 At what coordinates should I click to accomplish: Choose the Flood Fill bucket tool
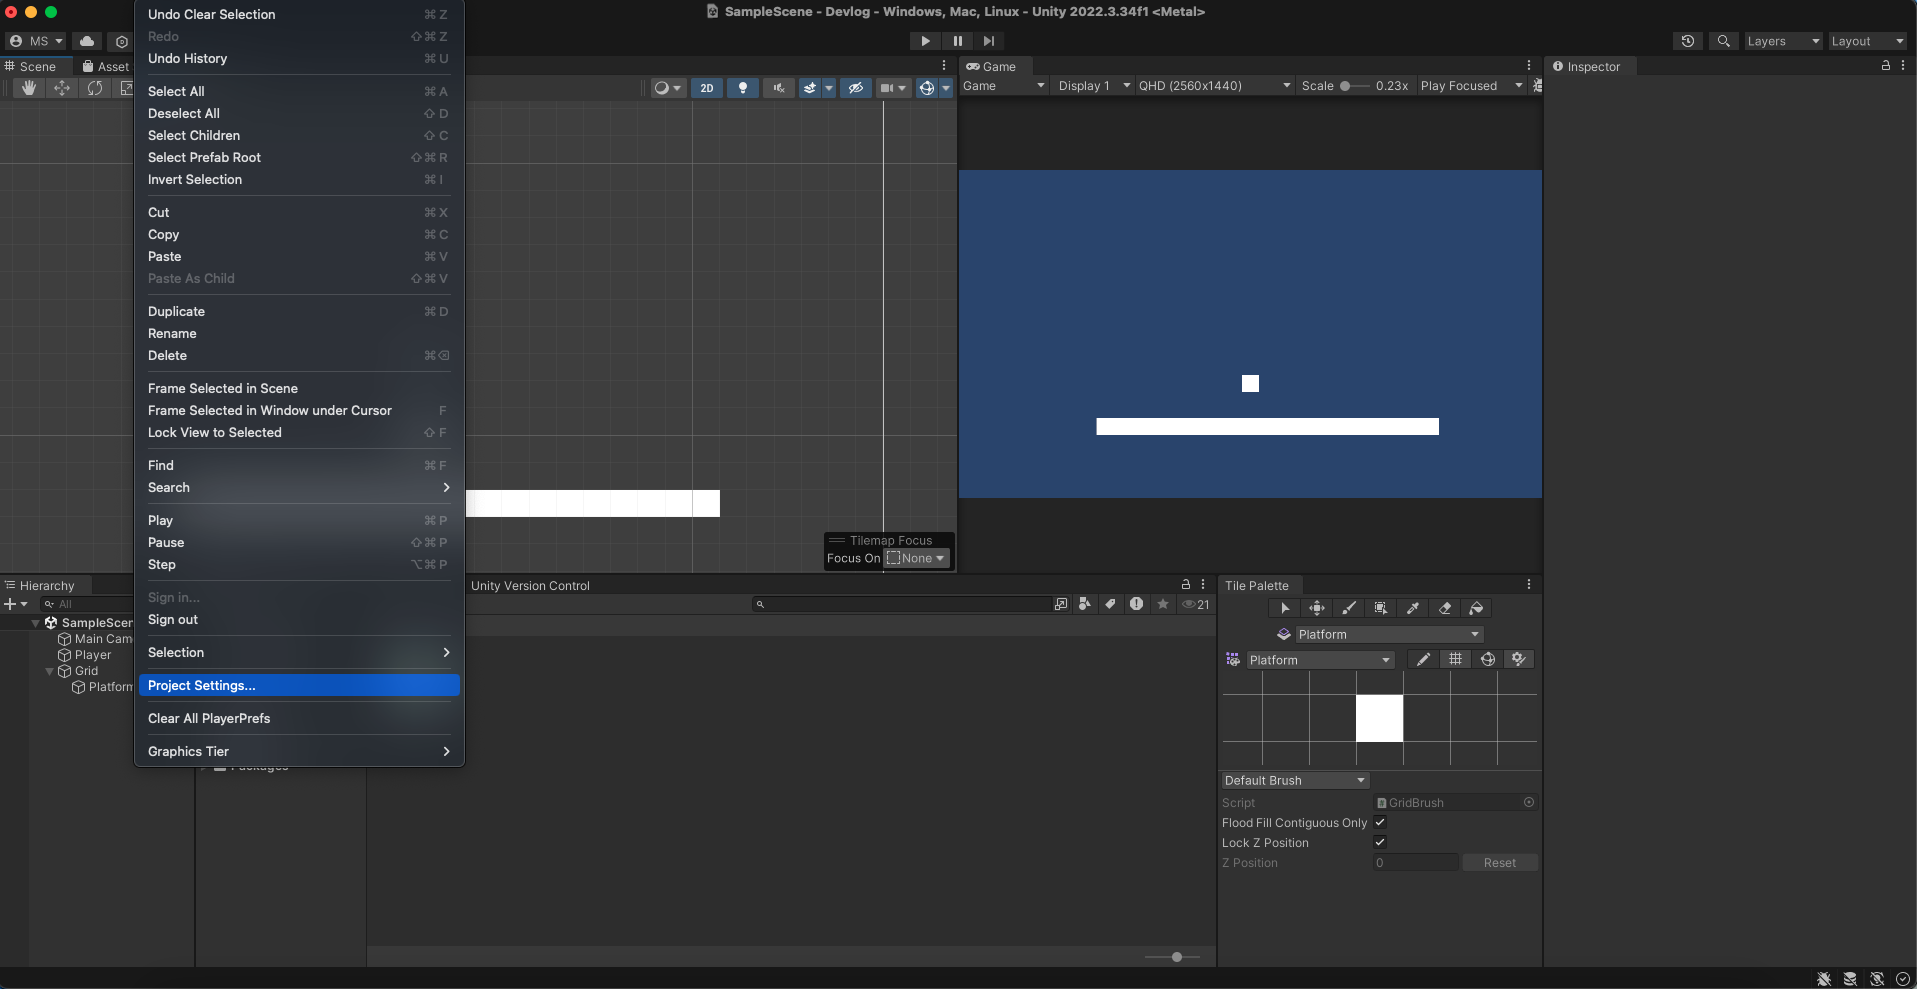pyautogui.click(x=1477, y=608)
